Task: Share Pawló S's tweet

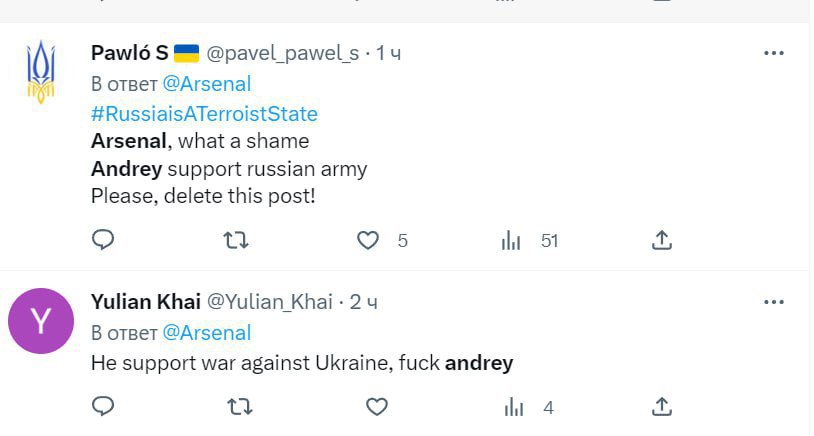Action: tap(661, 240)
